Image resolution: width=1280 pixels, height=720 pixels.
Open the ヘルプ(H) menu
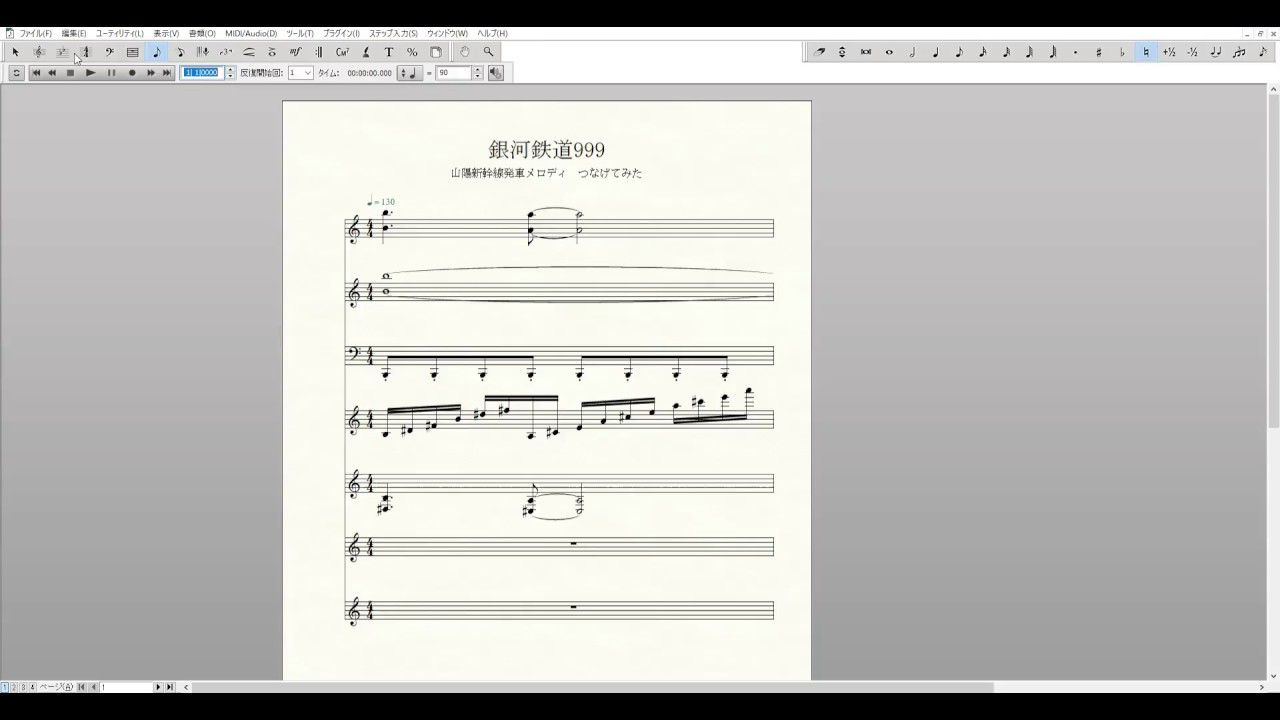[x=492, y=33]
